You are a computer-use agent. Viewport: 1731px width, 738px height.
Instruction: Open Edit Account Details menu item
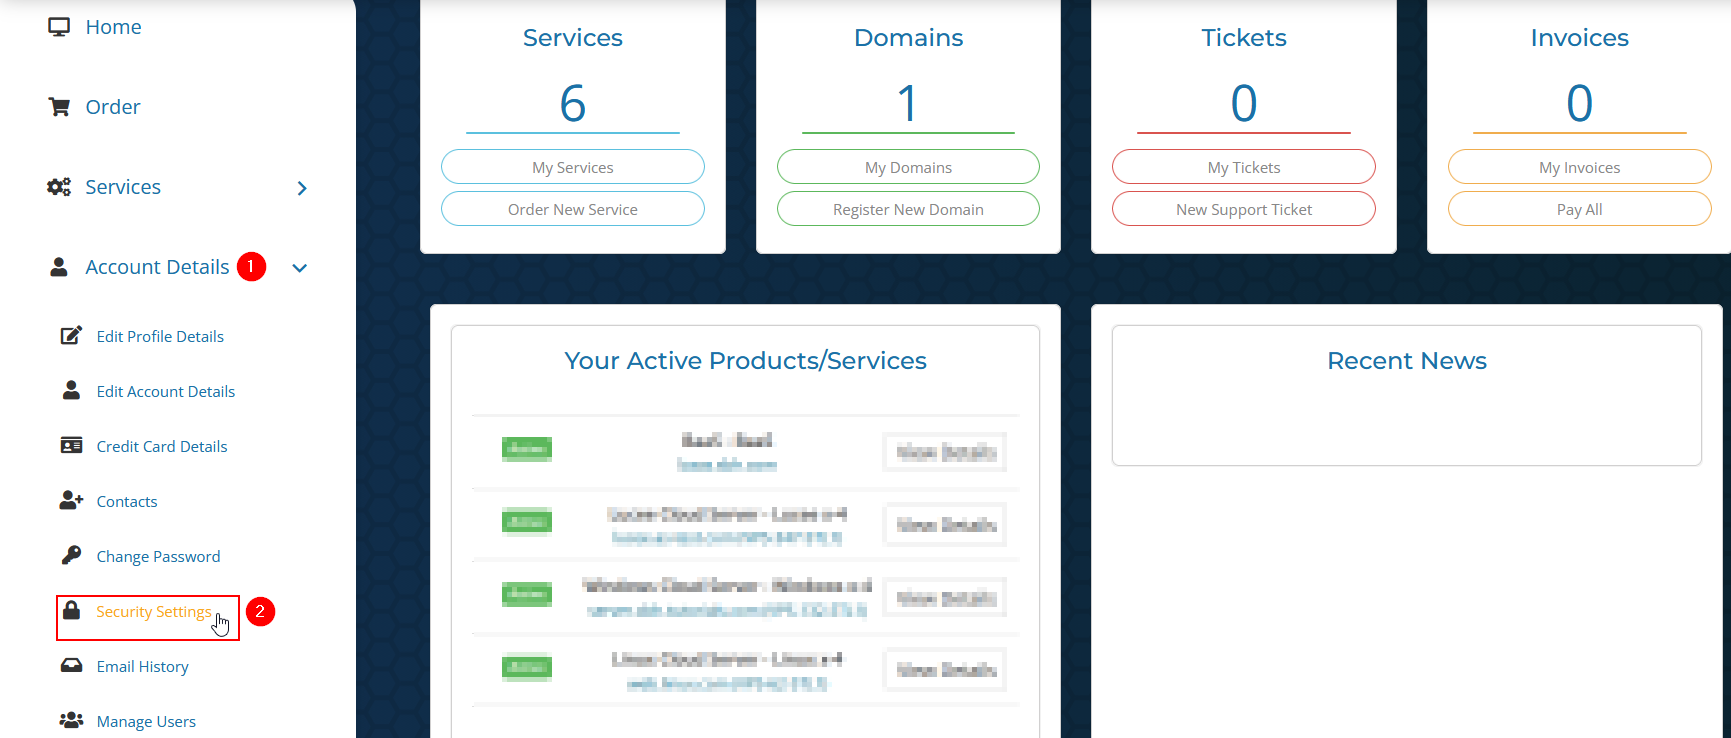coord(165,392)
